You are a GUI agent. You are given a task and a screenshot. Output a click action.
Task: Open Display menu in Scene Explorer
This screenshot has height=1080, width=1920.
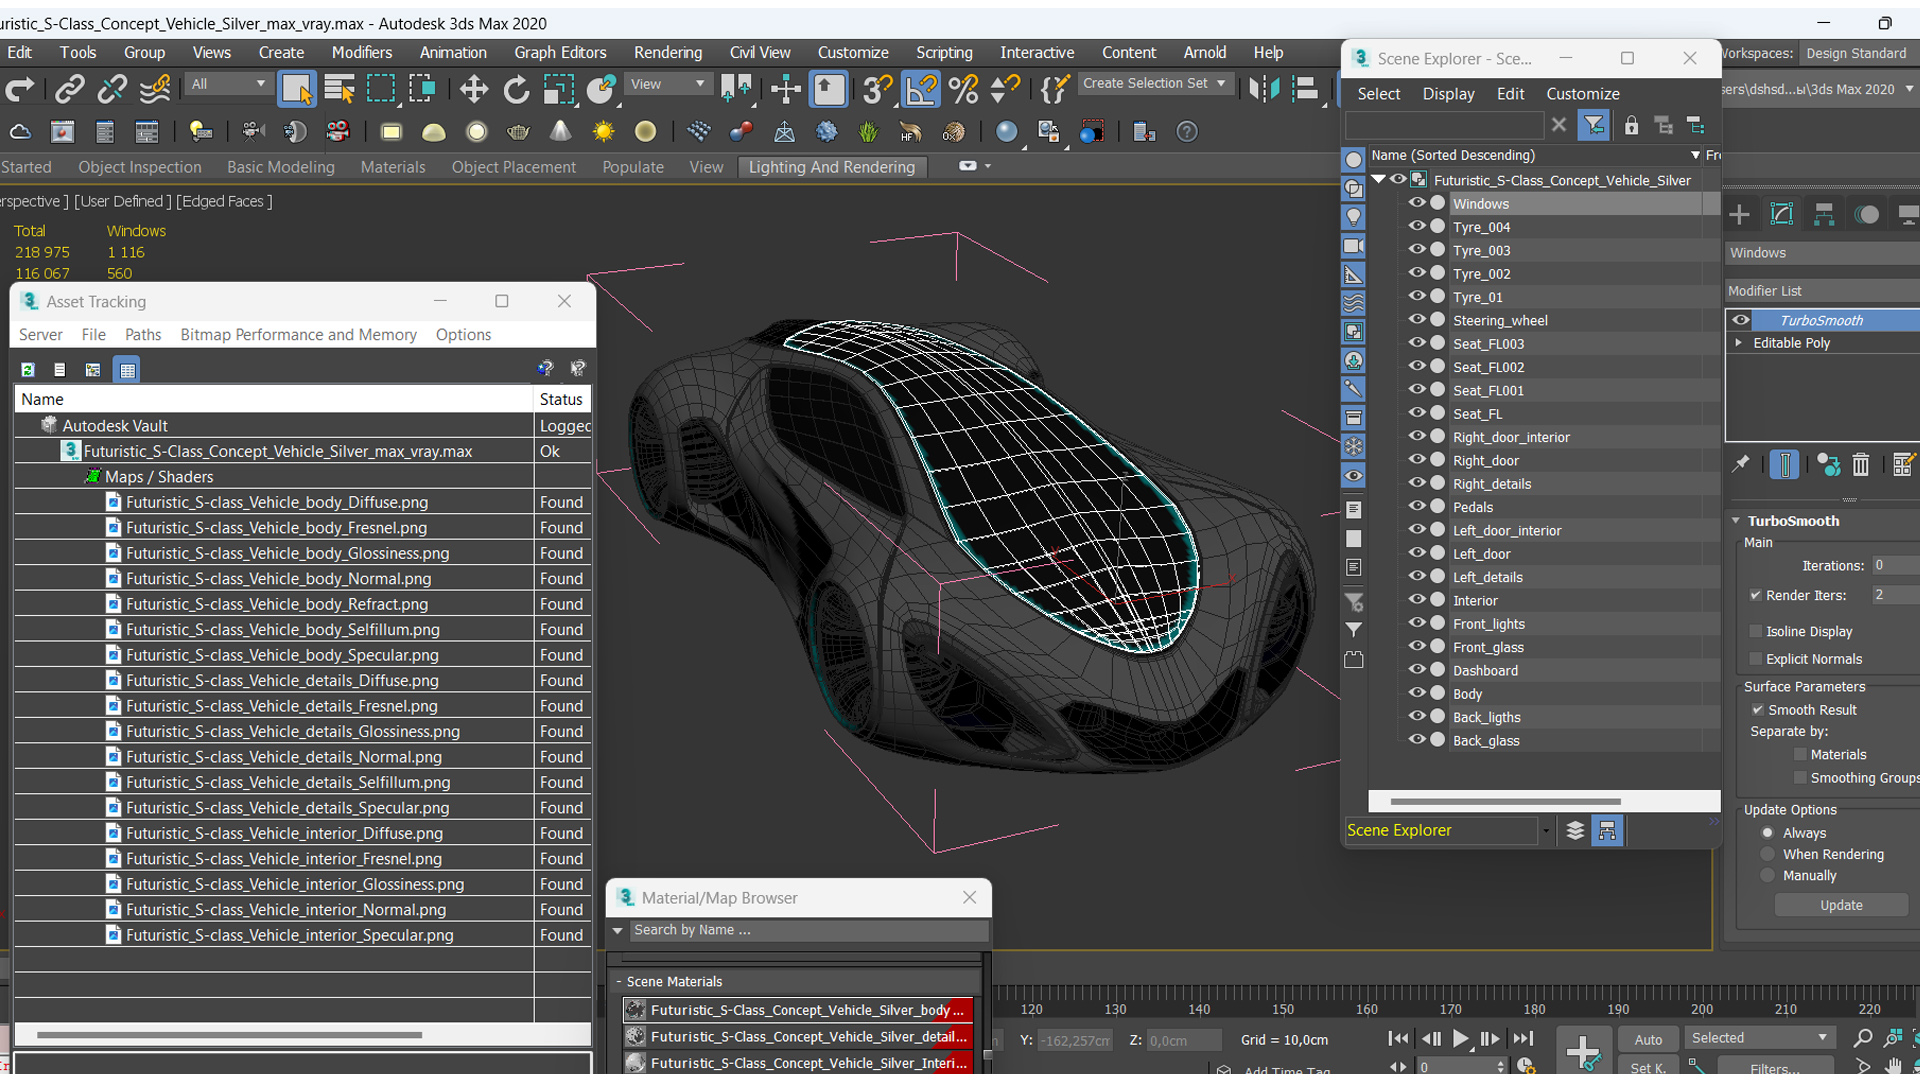pyautogui.click(x=1448, y=94)
